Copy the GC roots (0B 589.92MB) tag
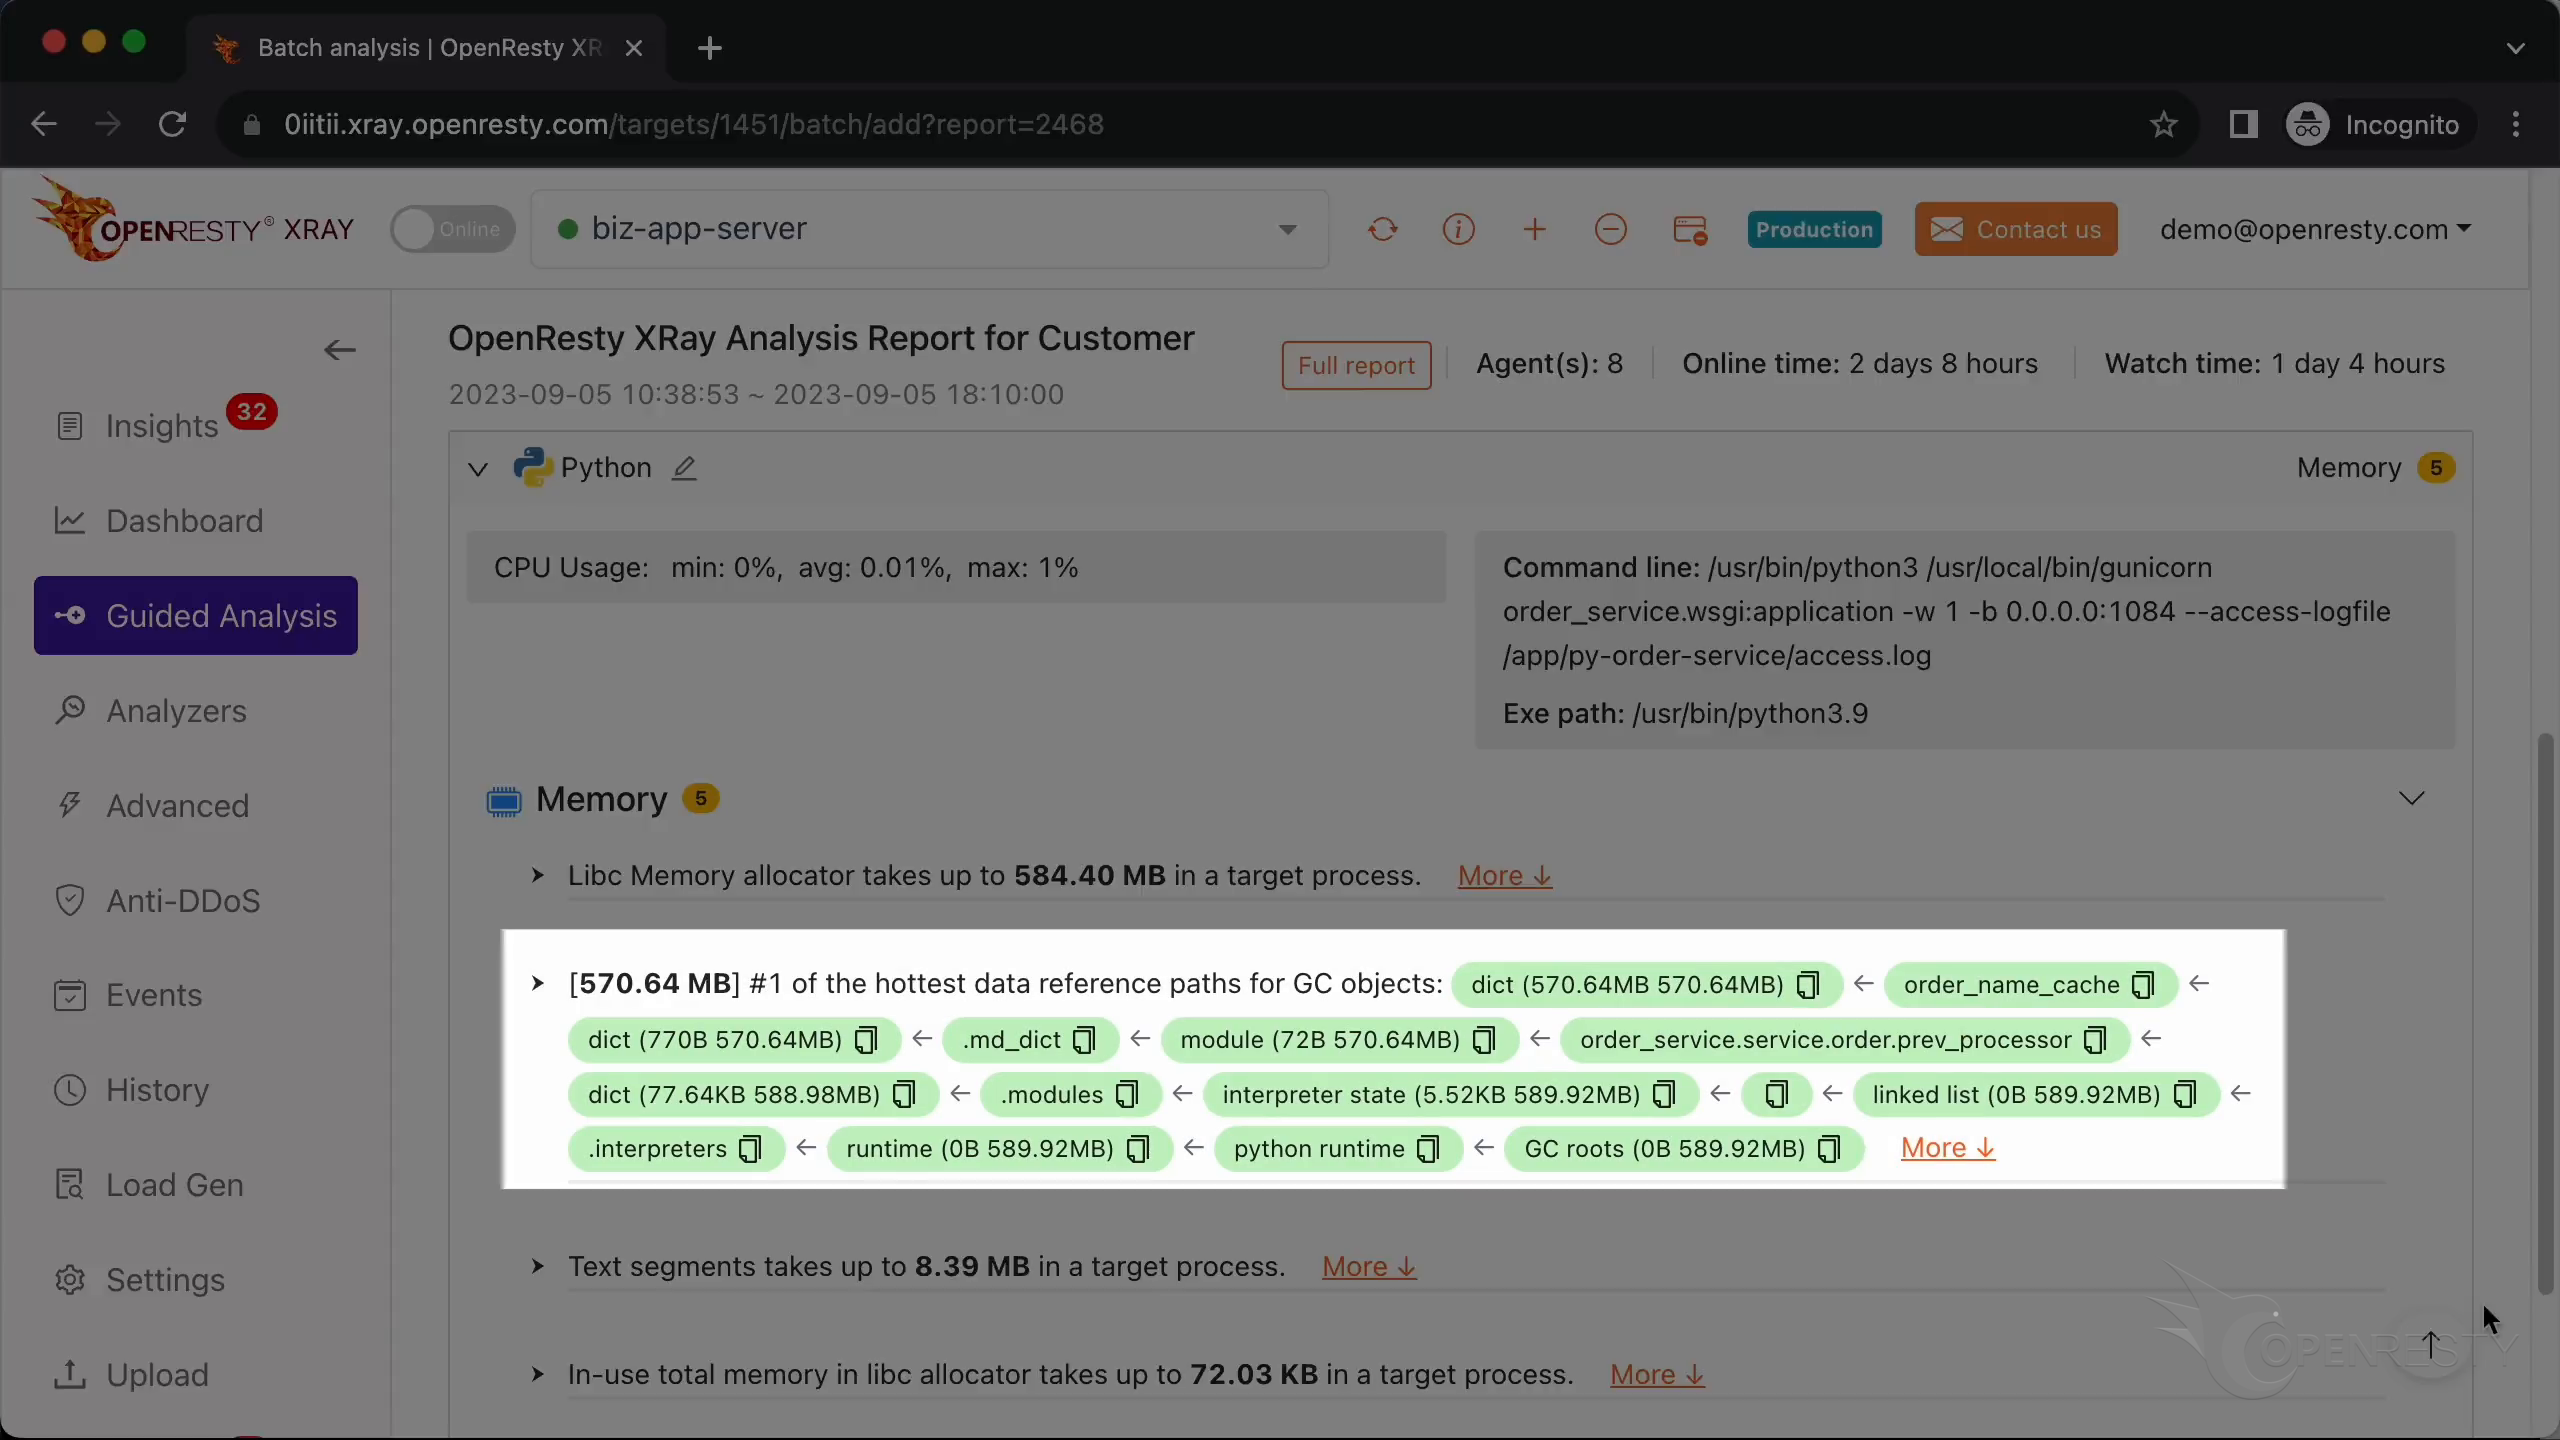The width and height of the screenshot is (2560, 1440). pos(1829,1149)
